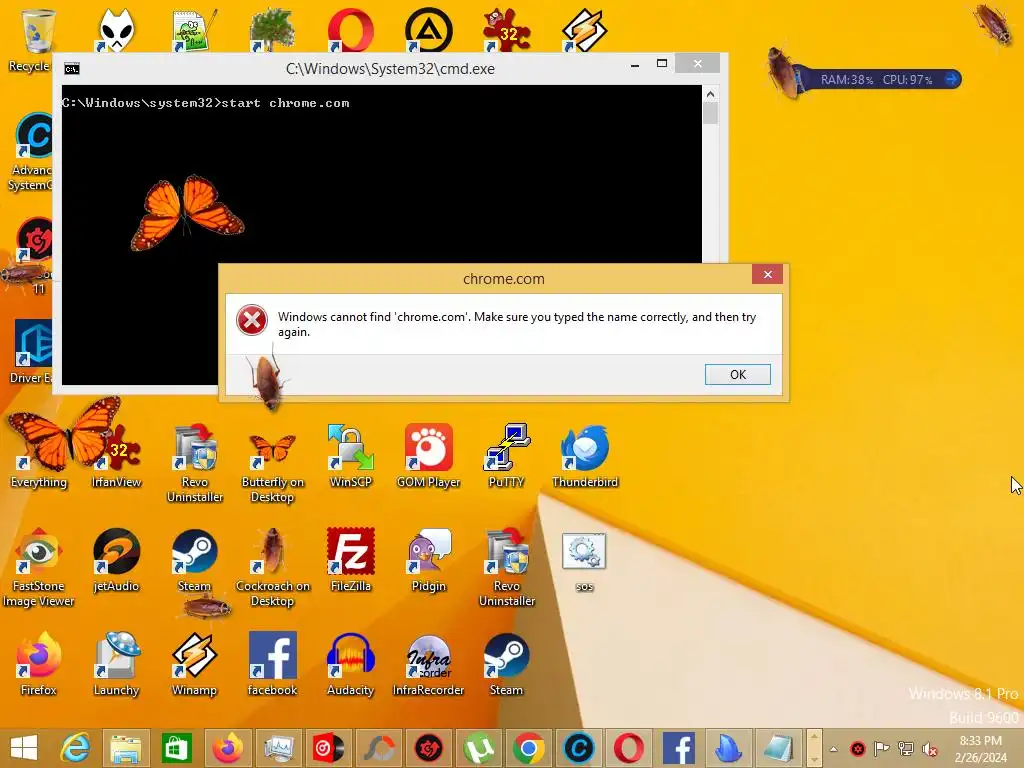
Task: Open the foobar2000 alien-face desktop shortcut
Action: click(116, 30)
